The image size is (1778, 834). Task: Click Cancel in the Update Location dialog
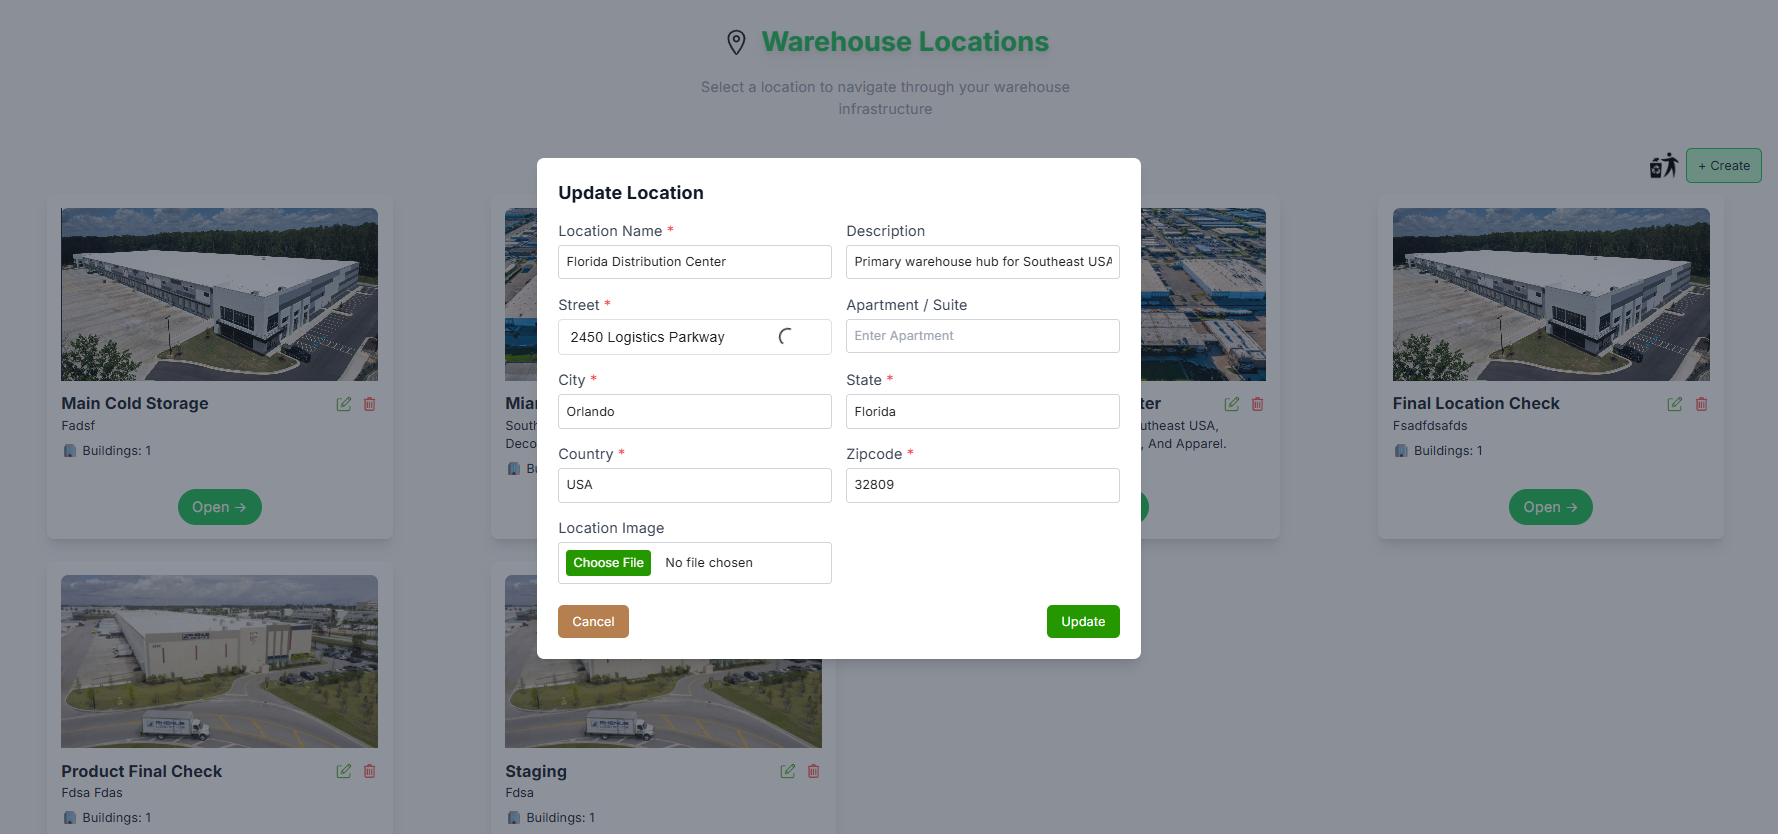point(593,621)
